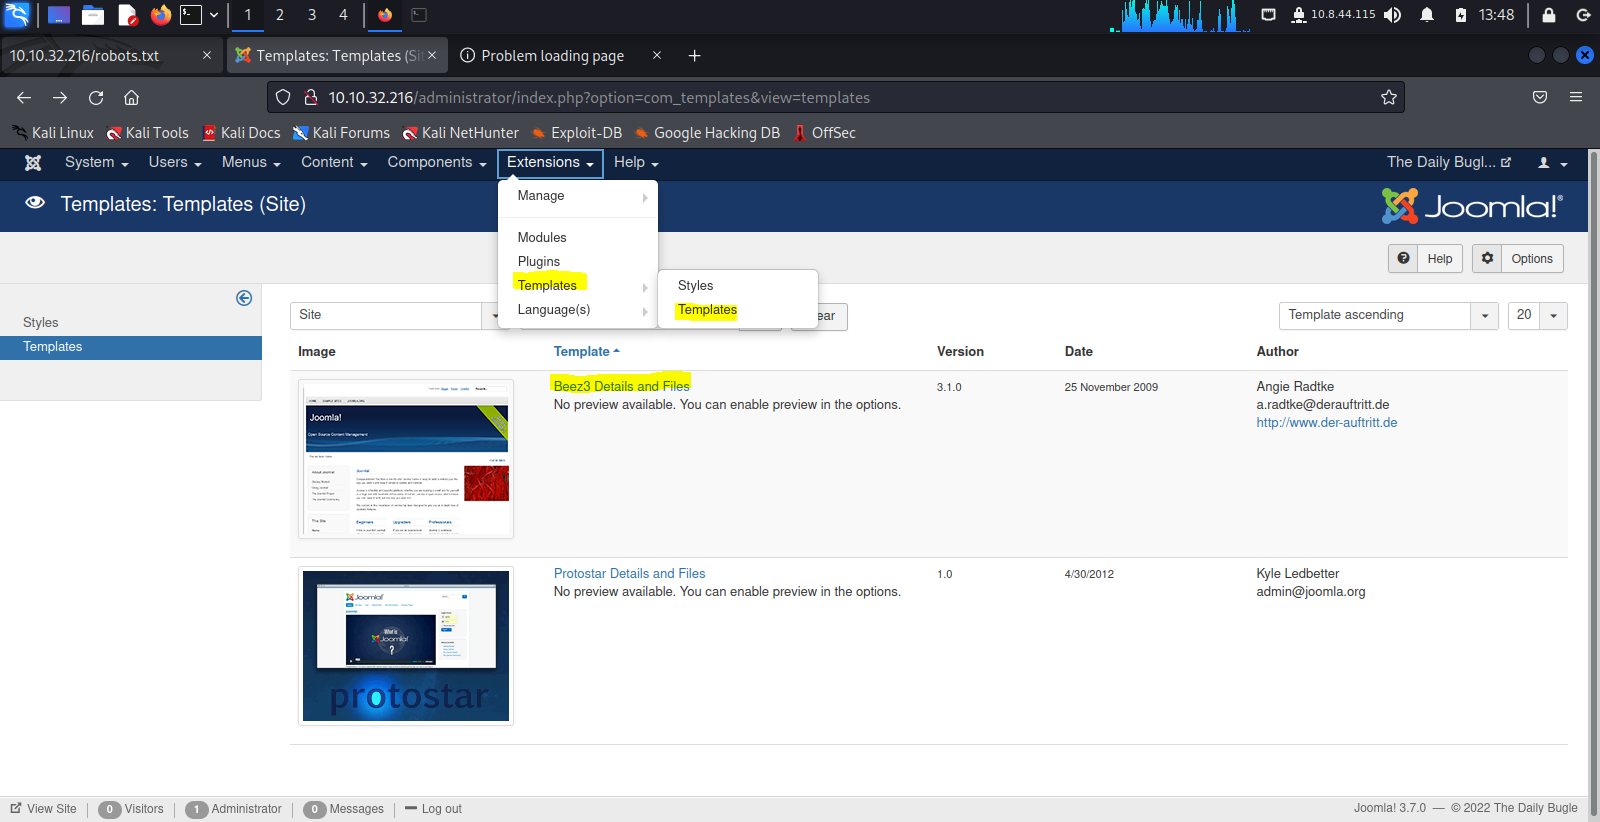
Task: Click the Joomla logo icon in admin menu
Action: tap(33, 163)
